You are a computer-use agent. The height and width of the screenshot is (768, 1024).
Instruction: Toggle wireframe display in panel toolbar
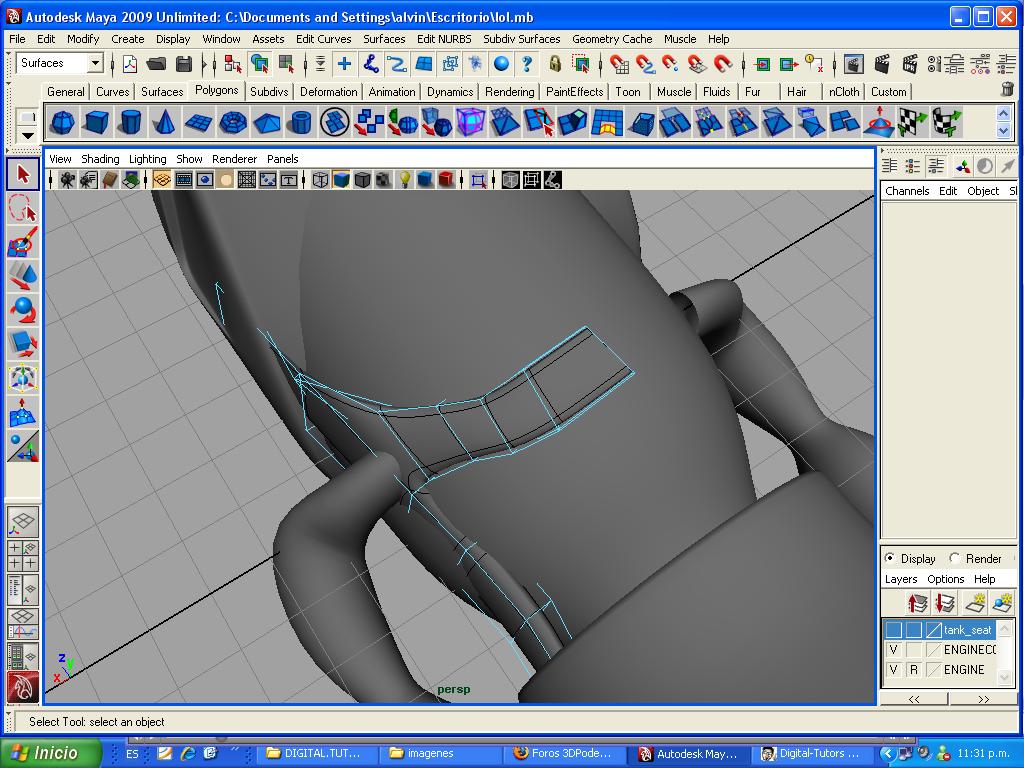pos(320,179)
